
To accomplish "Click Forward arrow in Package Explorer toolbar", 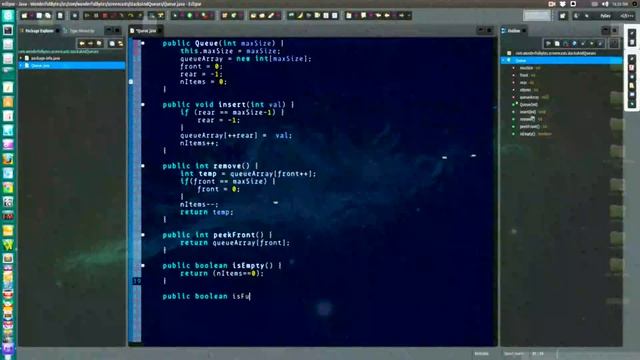I will click(91, 43).
